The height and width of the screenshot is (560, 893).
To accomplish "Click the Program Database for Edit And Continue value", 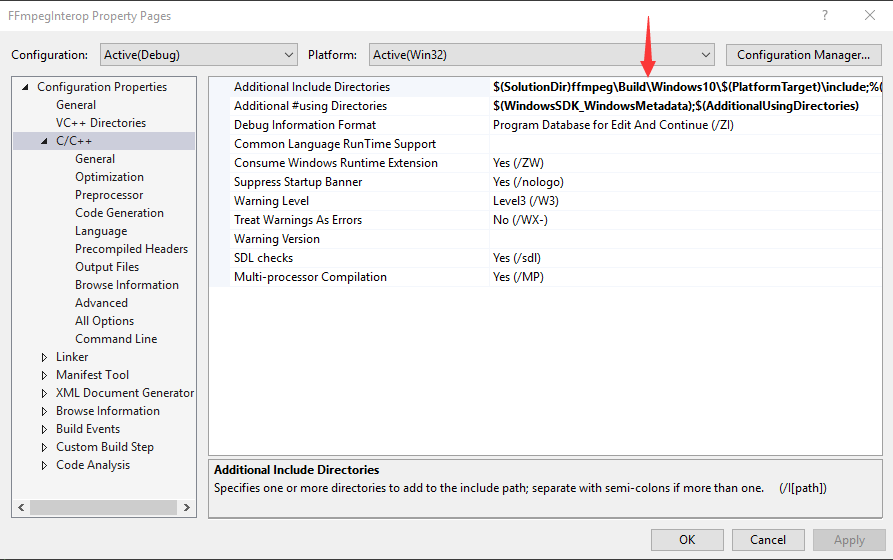I will click(x=613, y=125).
